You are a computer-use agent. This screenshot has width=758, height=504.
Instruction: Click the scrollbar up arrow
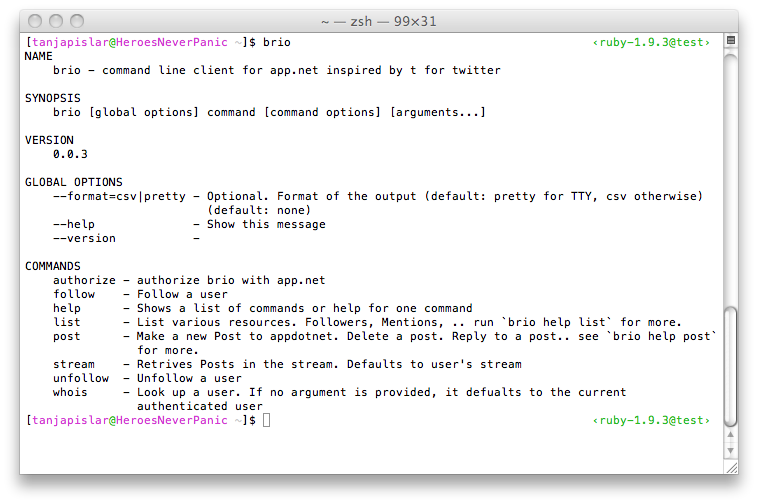(x=730, y=435)
